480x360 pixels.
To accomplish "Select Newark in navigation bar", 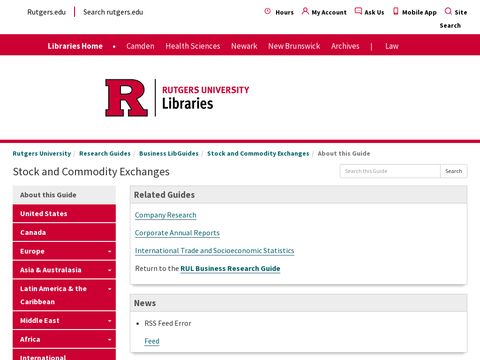I will click(244, 46).
